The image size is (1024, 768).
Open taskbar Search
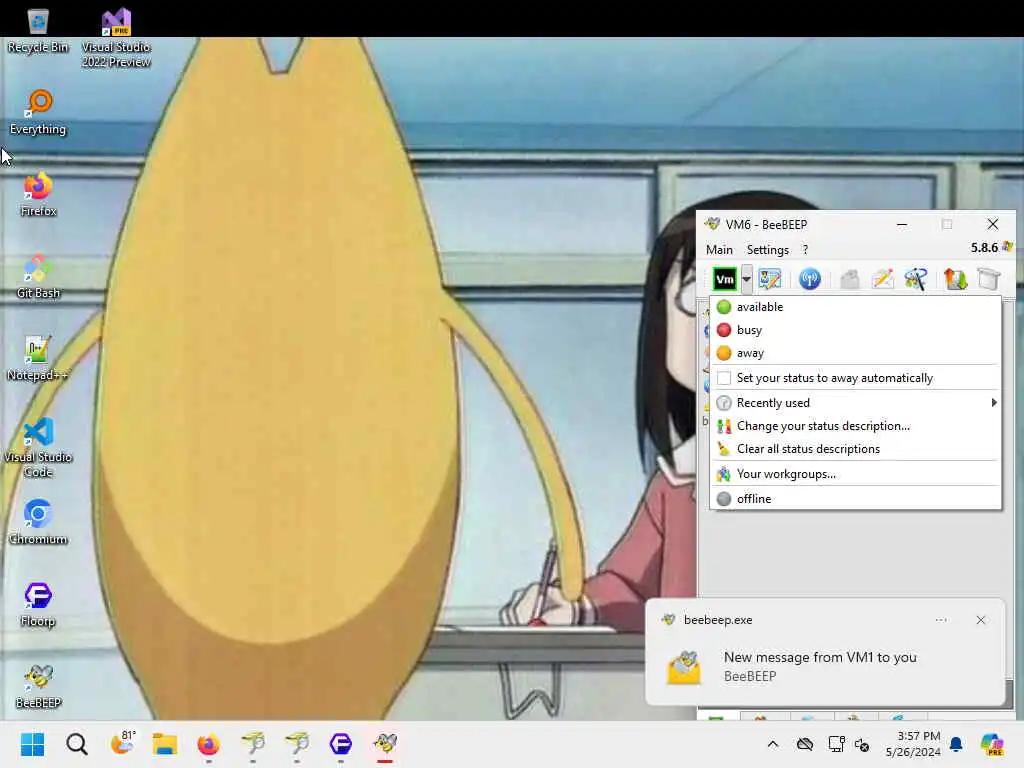tap(76, 744)
